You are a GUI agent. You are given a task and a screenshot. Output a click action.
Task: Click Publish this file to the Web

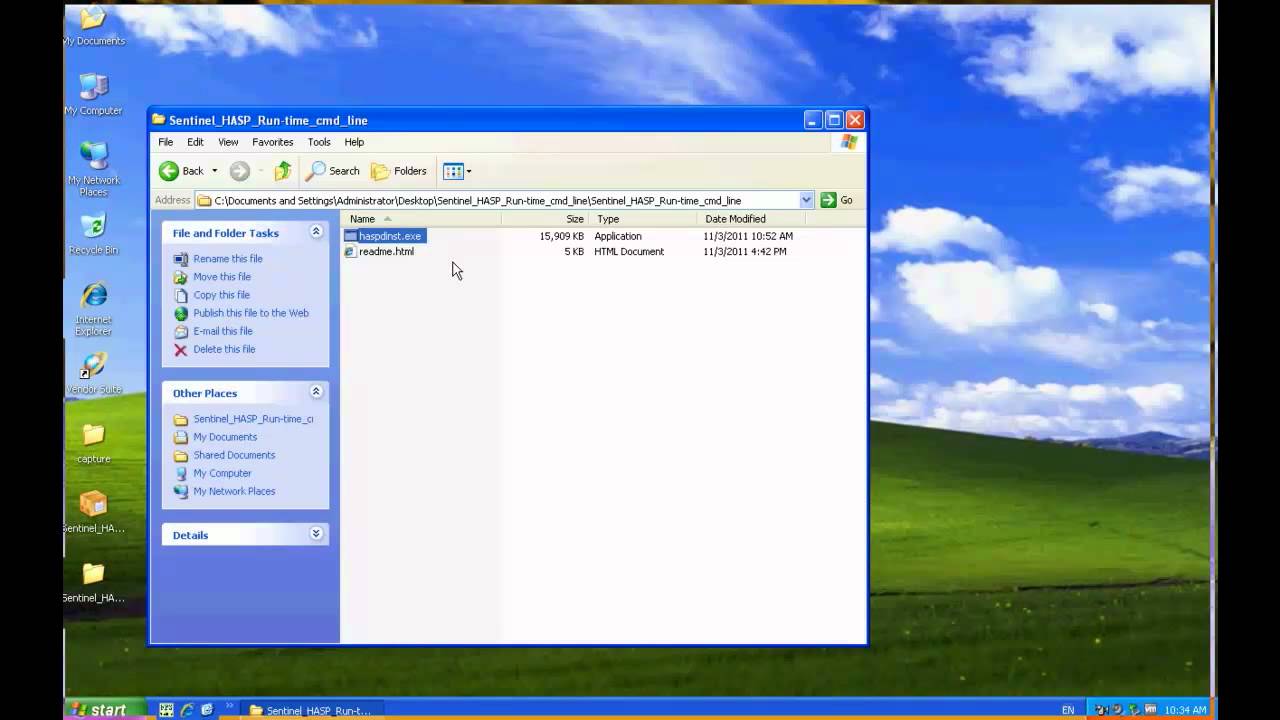[251, 313]
